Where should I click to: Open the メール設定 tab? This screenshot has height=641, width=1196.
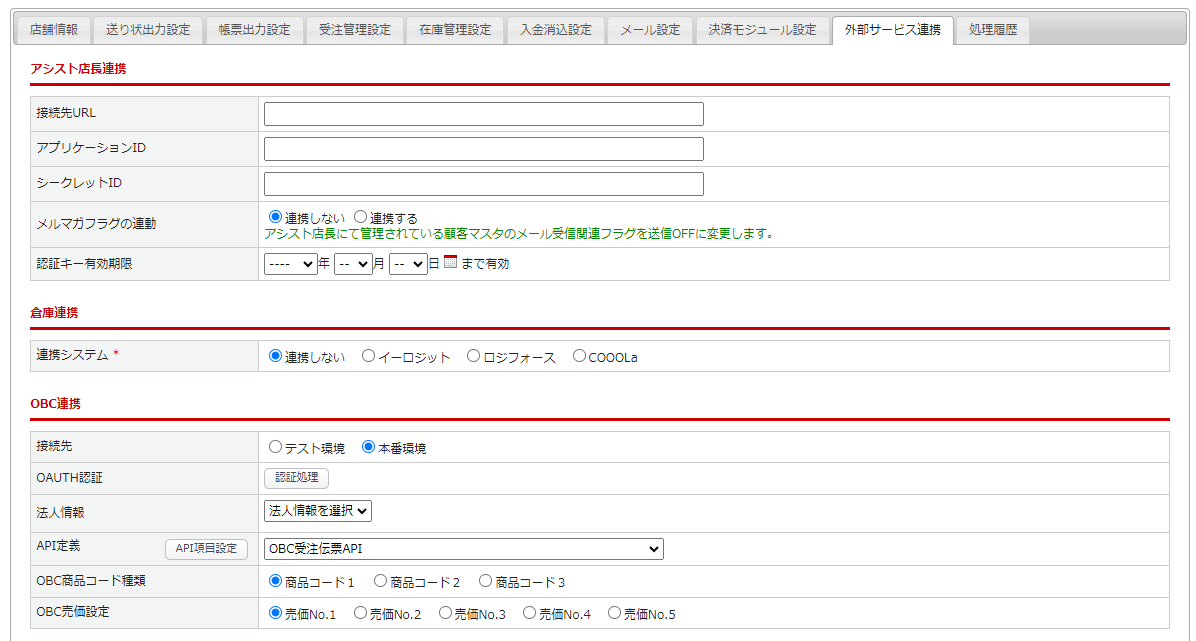(x=650, y=30)
